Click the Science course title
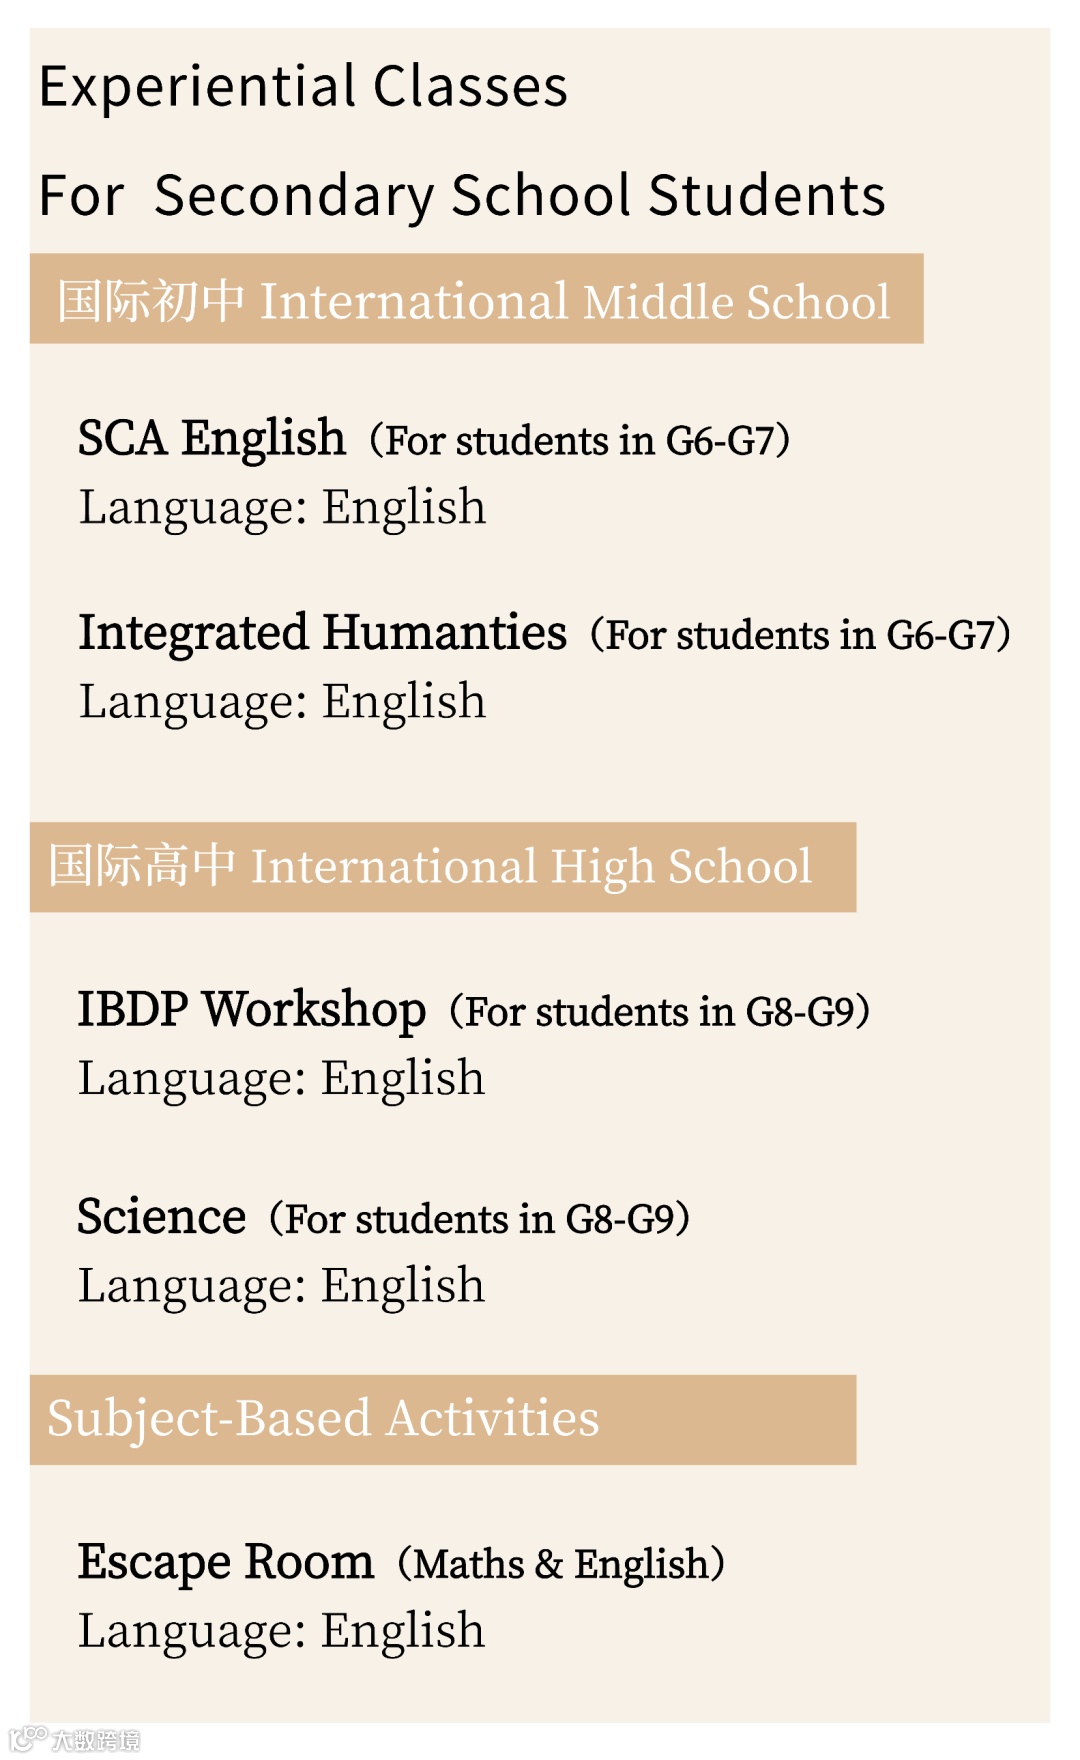Screen dimensions: 1080x1760 (x=162, y=1217)
